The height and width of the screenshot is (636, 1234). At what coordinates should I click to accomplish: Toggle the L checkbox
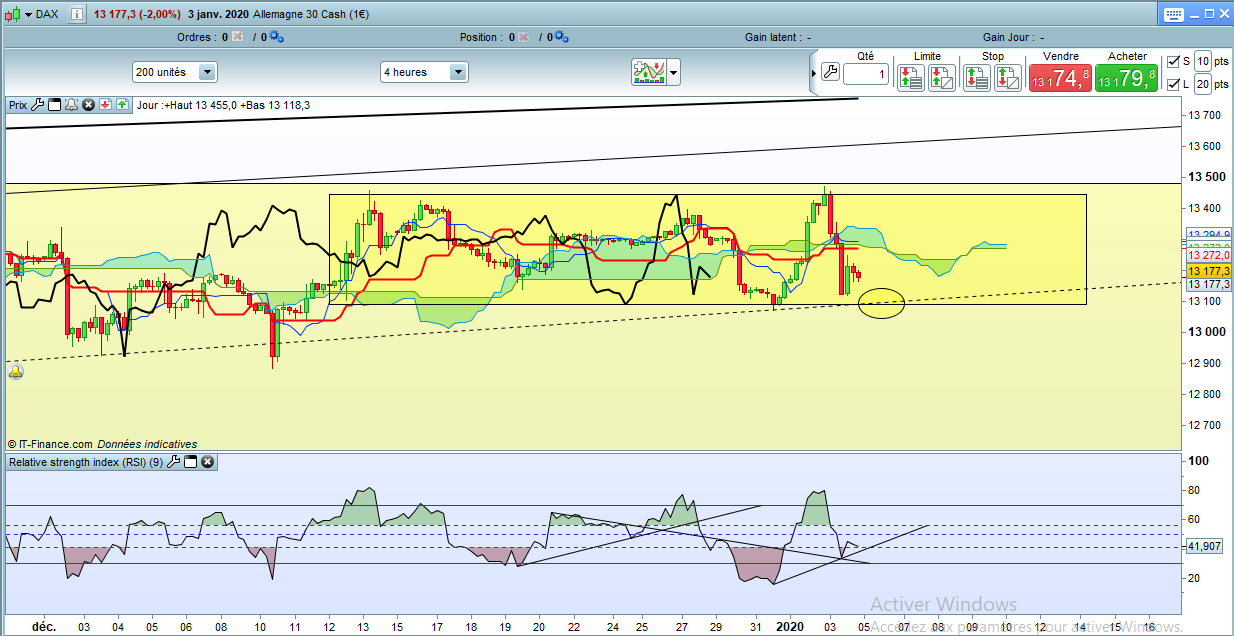coord(1174,84)
